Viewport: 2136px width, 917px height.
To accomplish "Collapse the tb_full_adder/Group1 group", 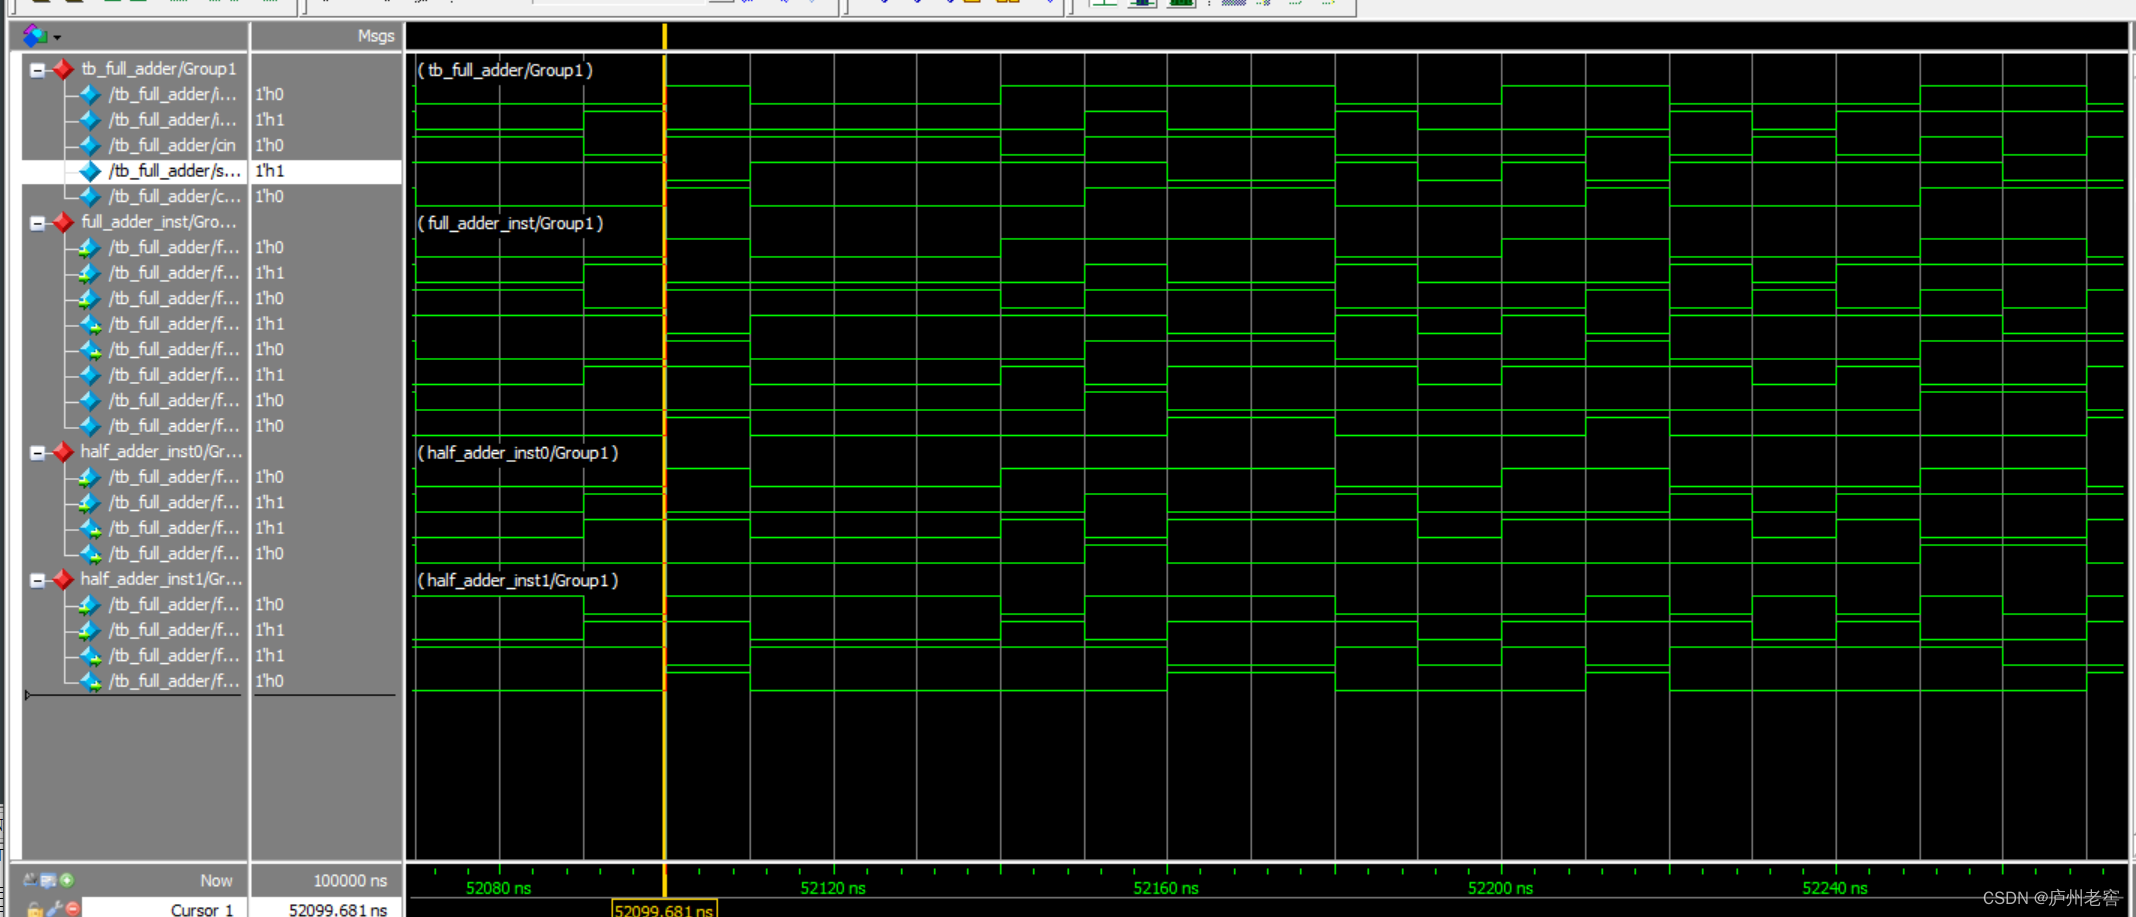I will (37, 69).
